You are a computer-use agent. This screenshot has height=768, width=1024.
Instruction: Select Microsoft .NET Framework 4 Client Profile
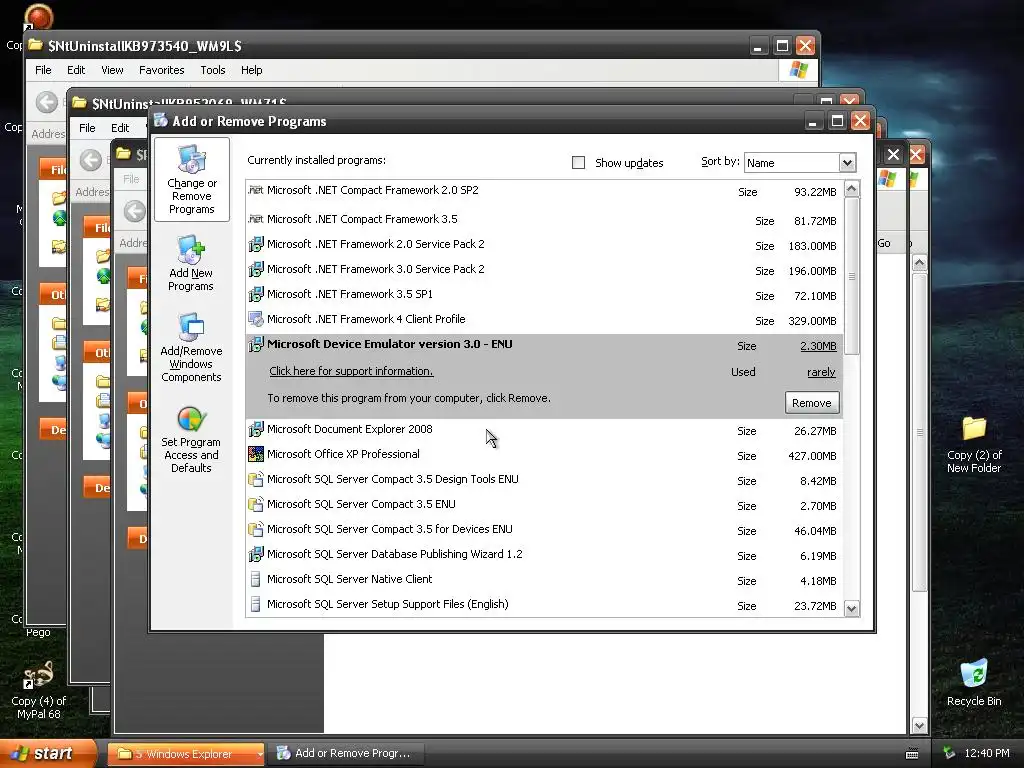coord(544,319)
